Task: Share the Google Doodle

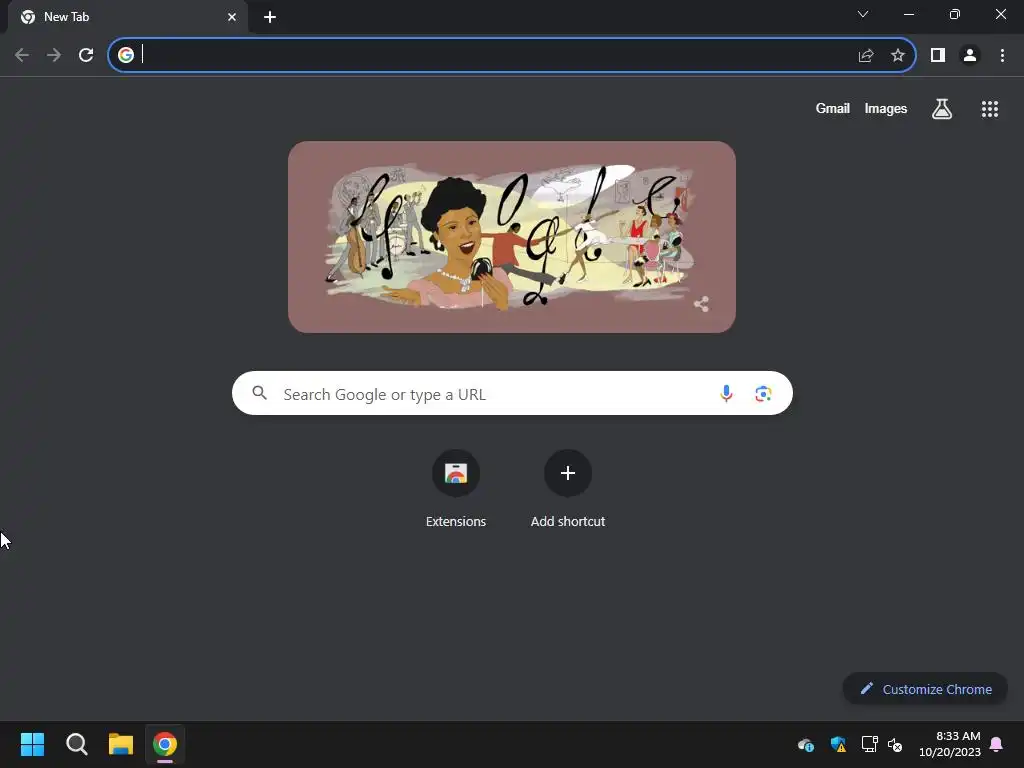Action: click(701, 304)
